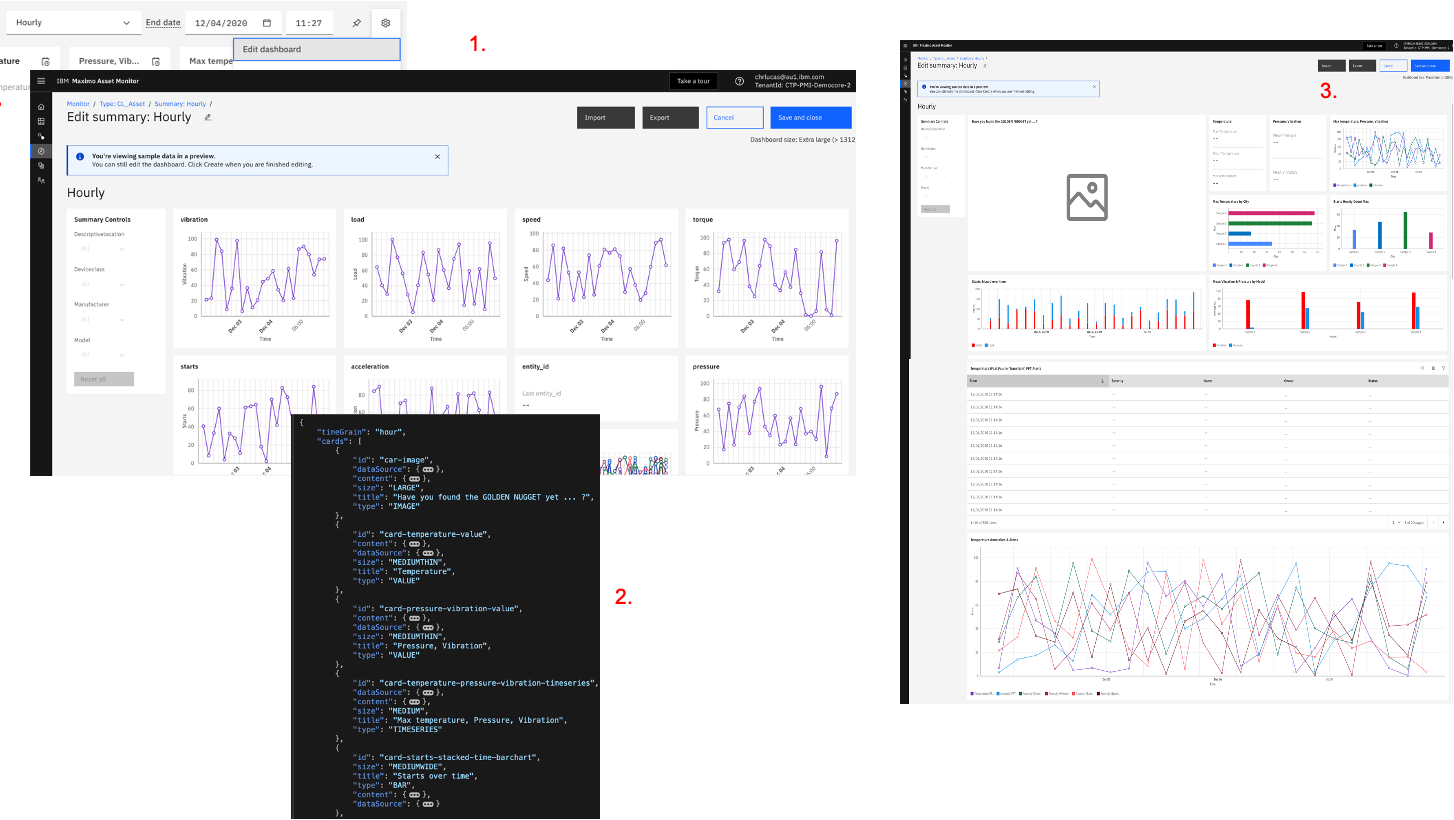Click the vibration chart card
Image resolution: width=1454 pixels, height=820 pixels.
point(253,278)
